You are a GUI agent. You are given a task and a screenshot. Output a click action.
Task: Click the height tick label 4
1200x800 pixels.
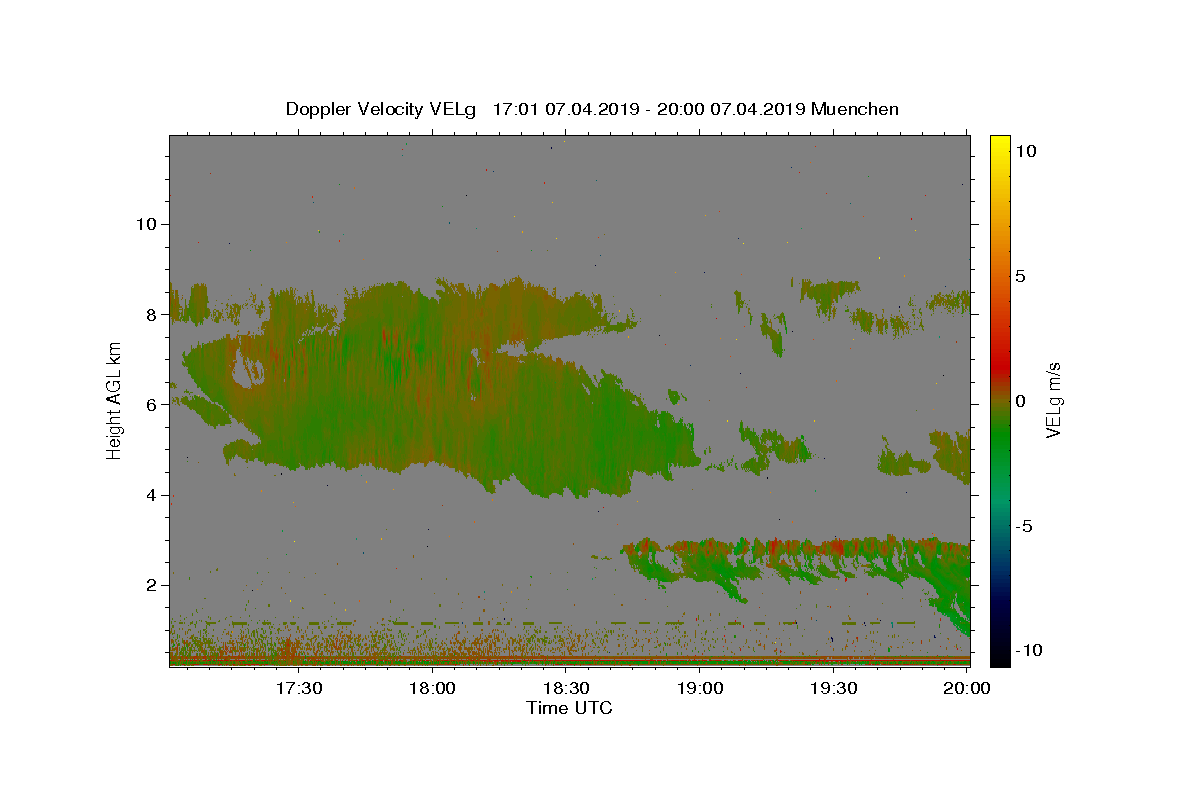pos(150,495)
